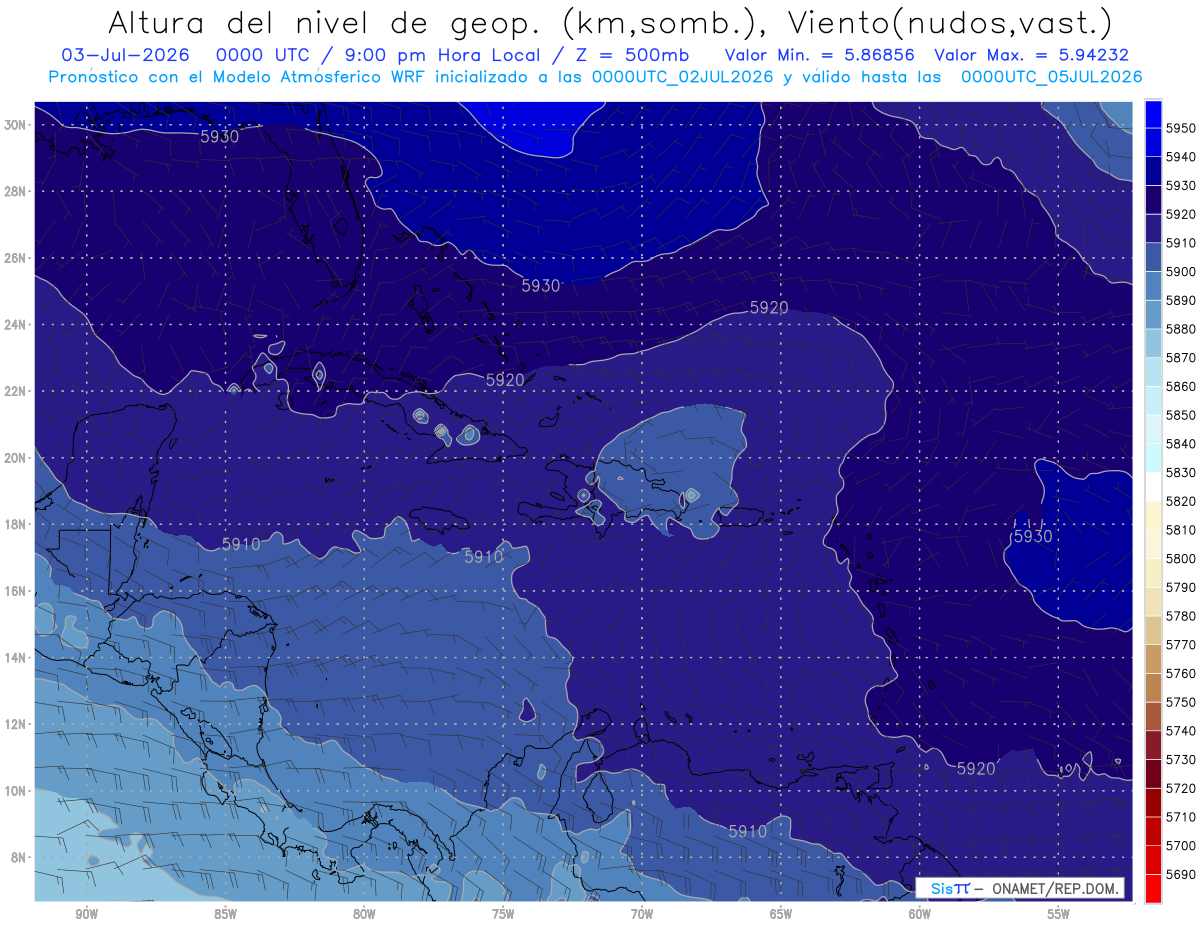Click the 5910 contour label near 17N, 85W
1200x927 pixels.
click(x=241, y=544)
